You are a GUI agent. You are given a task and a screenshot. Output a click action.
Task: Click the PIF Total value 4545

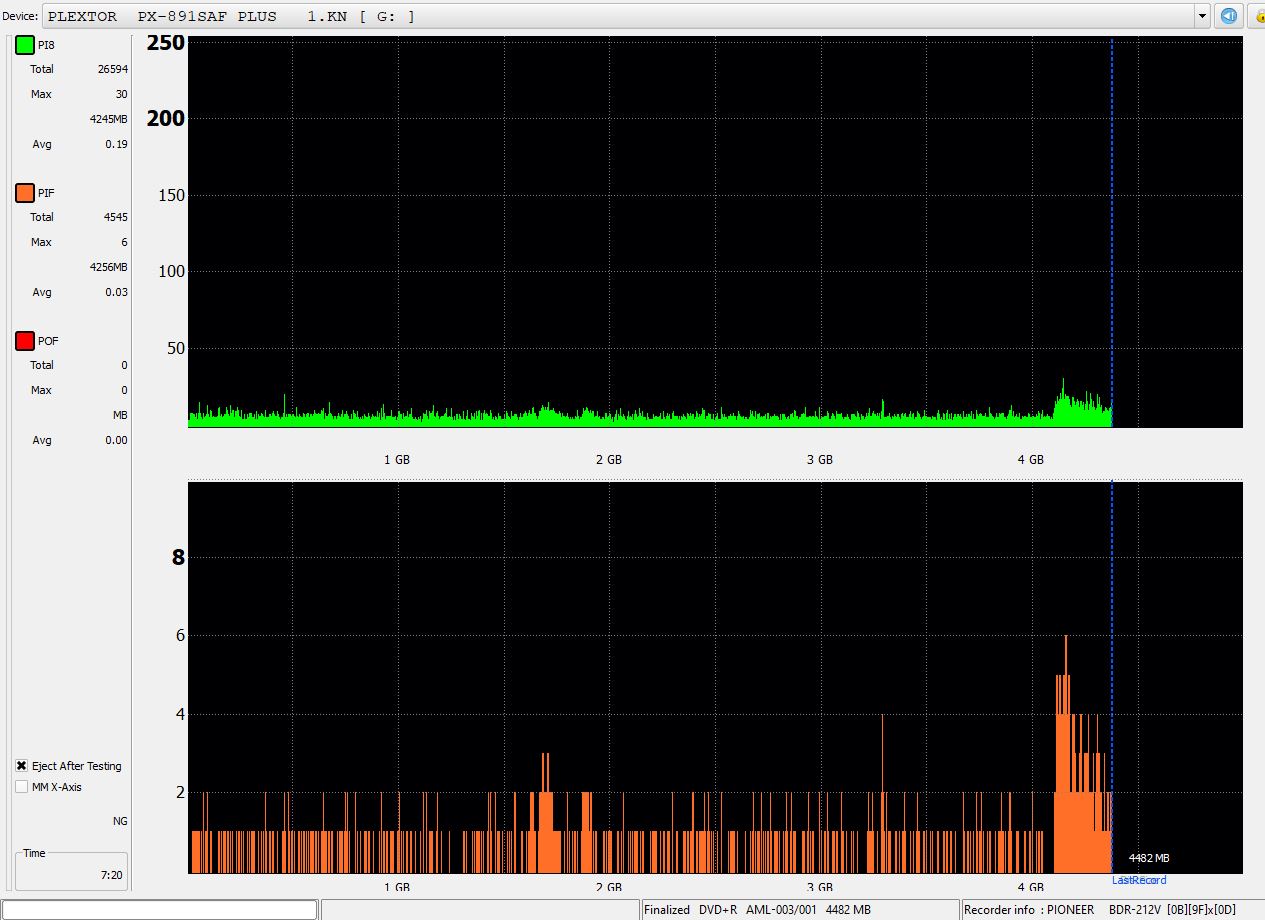point(114,217)
